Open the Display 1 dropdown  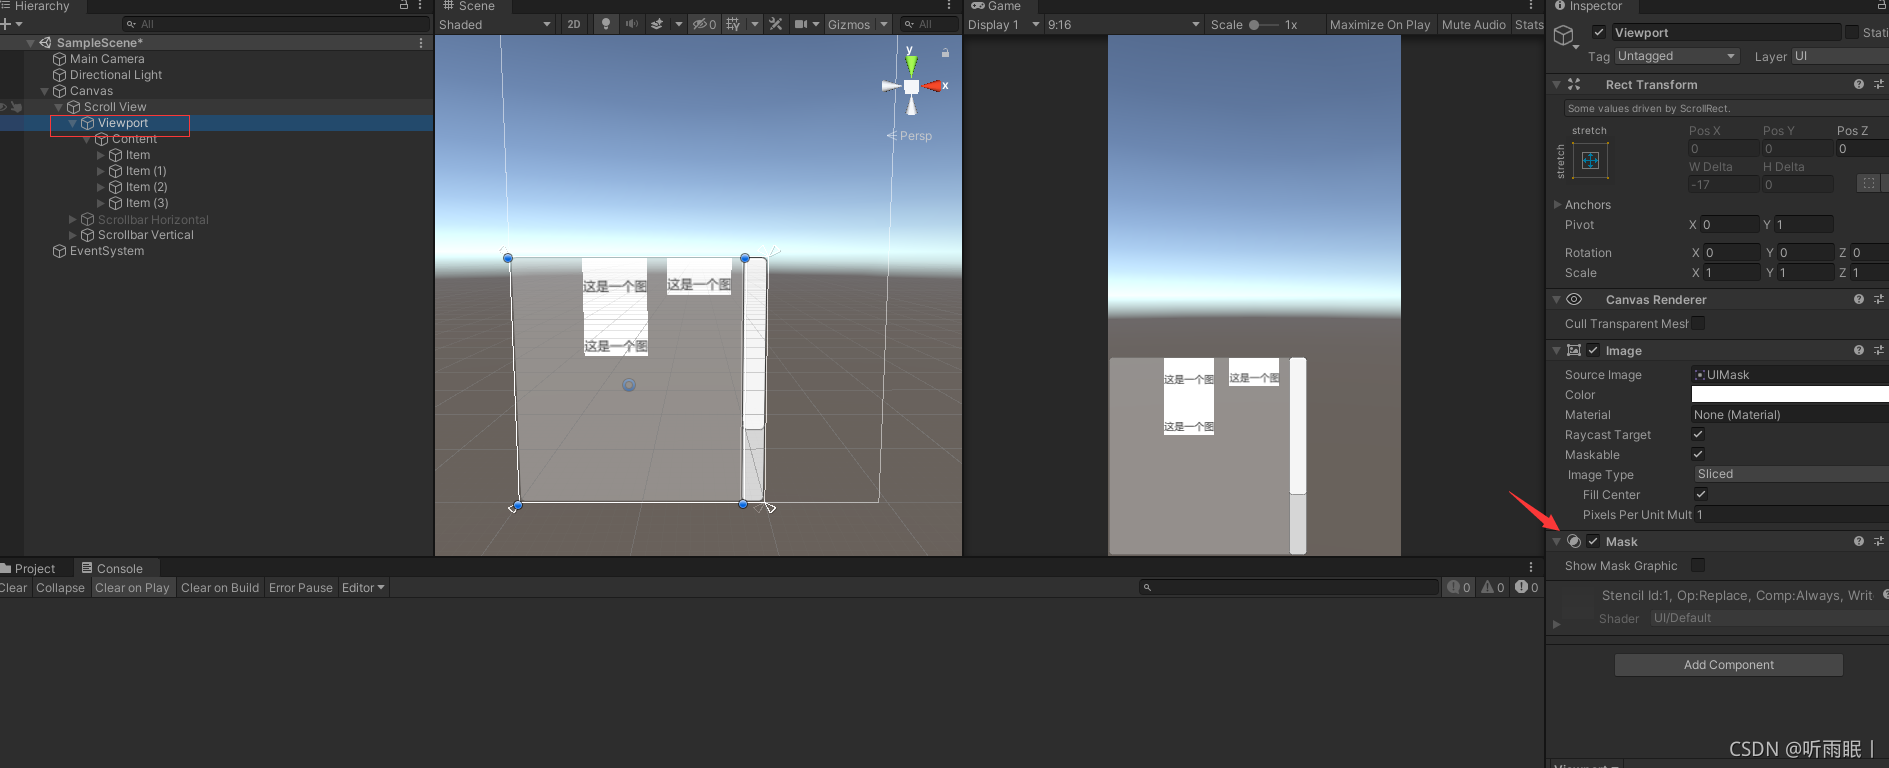coord(1003,25)
